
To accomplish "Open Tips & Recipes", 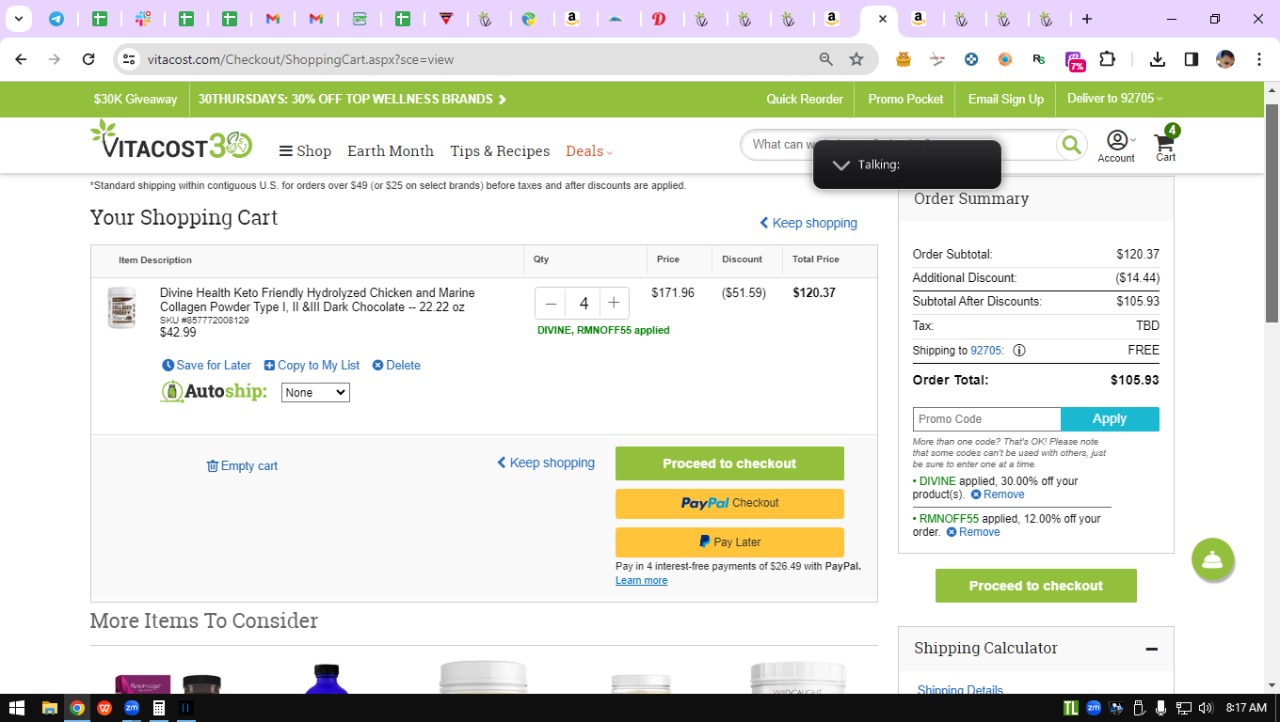I will pyautogui.click(x=500, y=151).
